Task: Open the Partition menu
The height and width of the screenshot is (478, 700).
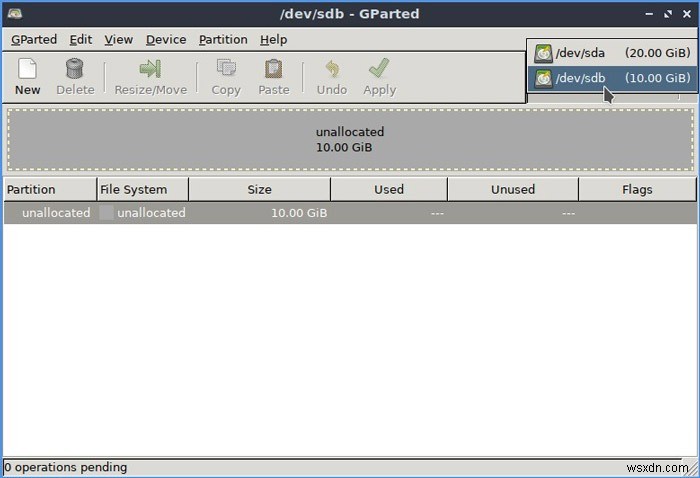Action: [223, 40]
